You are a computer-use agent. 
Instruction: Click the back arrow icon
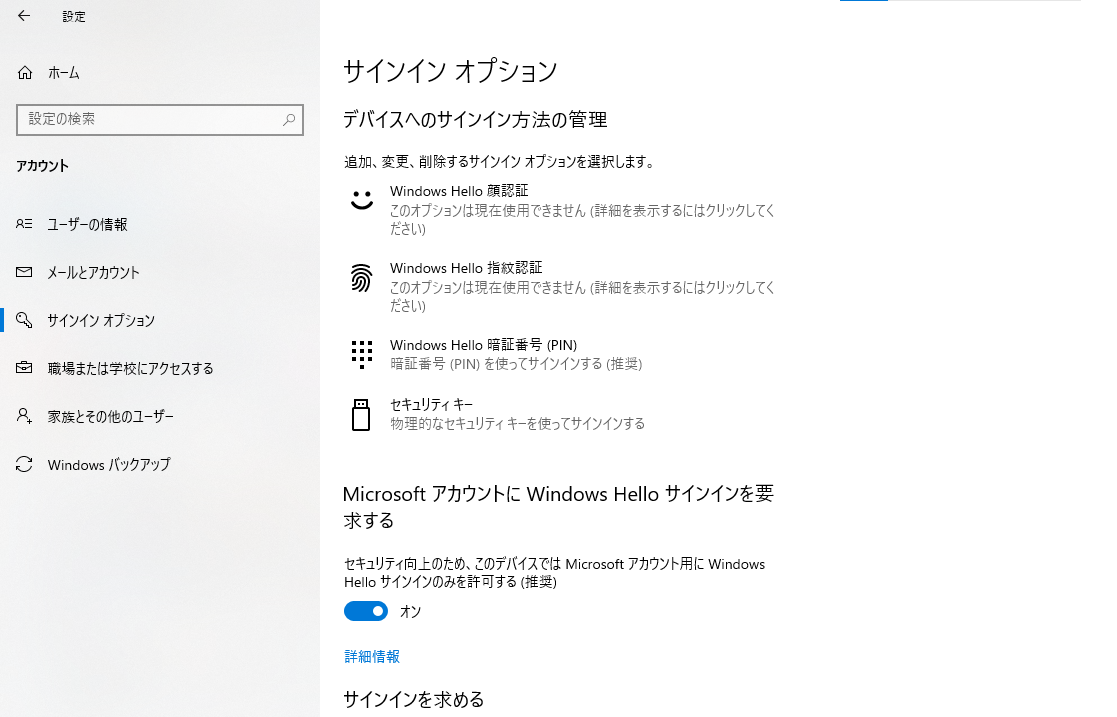click(24, 16)
